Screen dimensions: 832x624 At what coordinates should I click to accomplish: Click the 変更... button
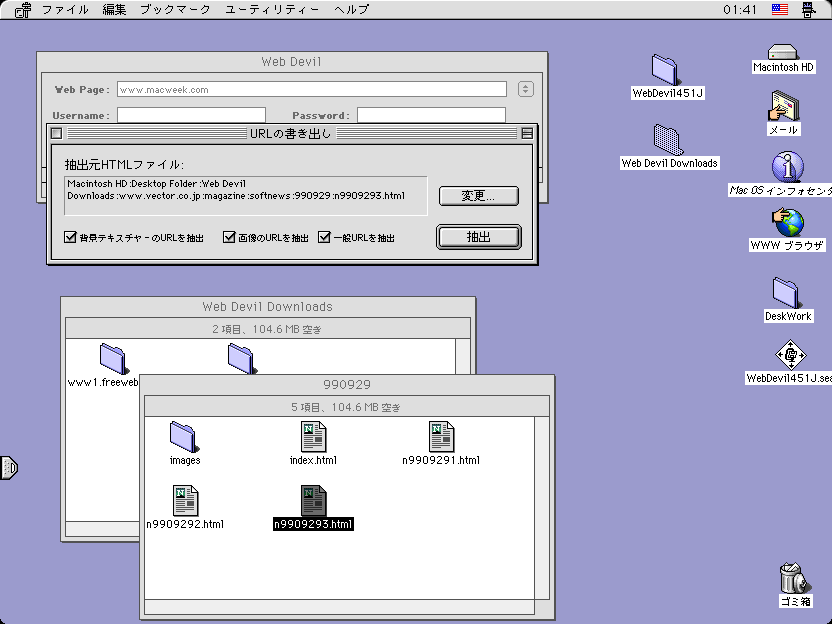pyautogui.click(x=479, y=195)
